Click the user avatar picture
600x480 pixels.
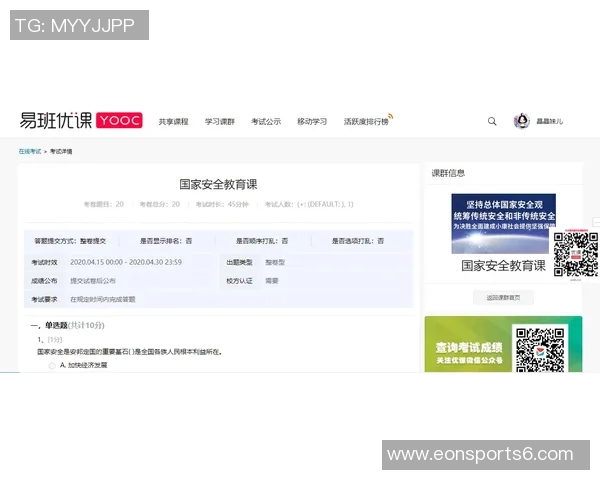tap(522, 121)
